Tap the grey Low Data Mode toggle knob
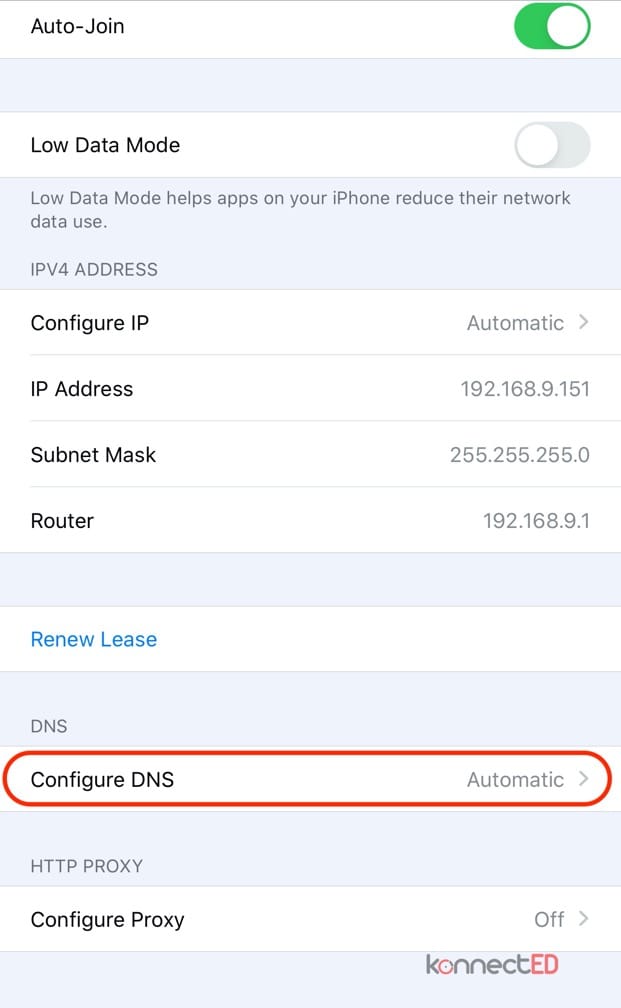This screenshot has width=621, height=1008. pyautogui.click(x=535, y=145)
